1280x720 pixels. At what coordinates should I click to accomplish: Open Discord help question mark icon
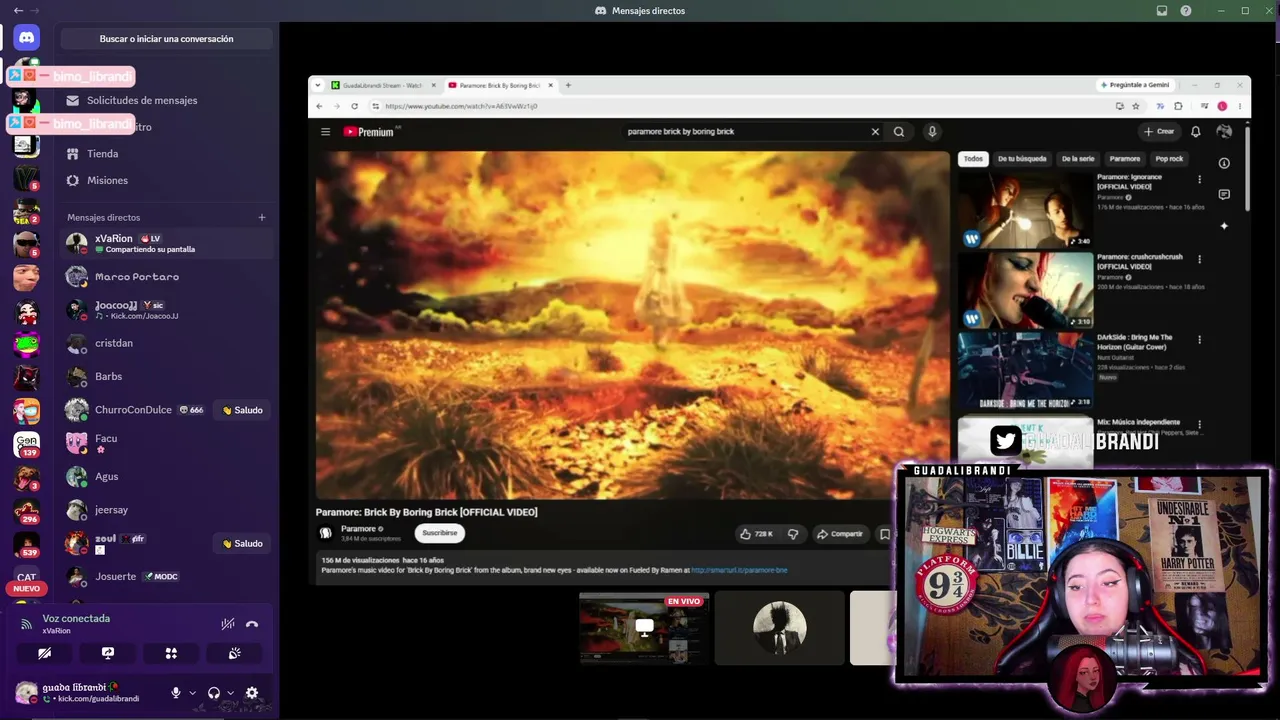pyautogui.click(x=1186, y=11)
